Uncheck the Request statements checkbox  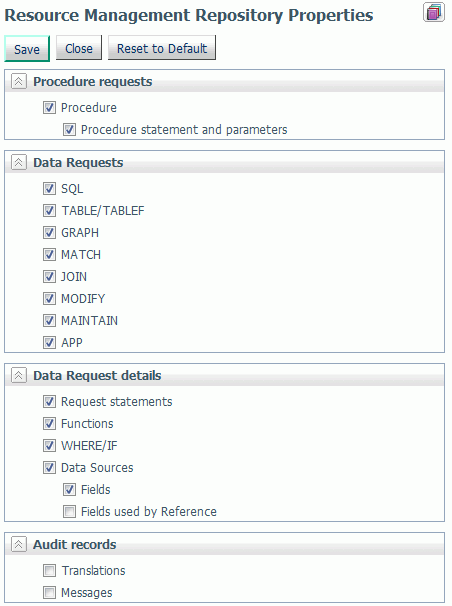pos(49,402)
